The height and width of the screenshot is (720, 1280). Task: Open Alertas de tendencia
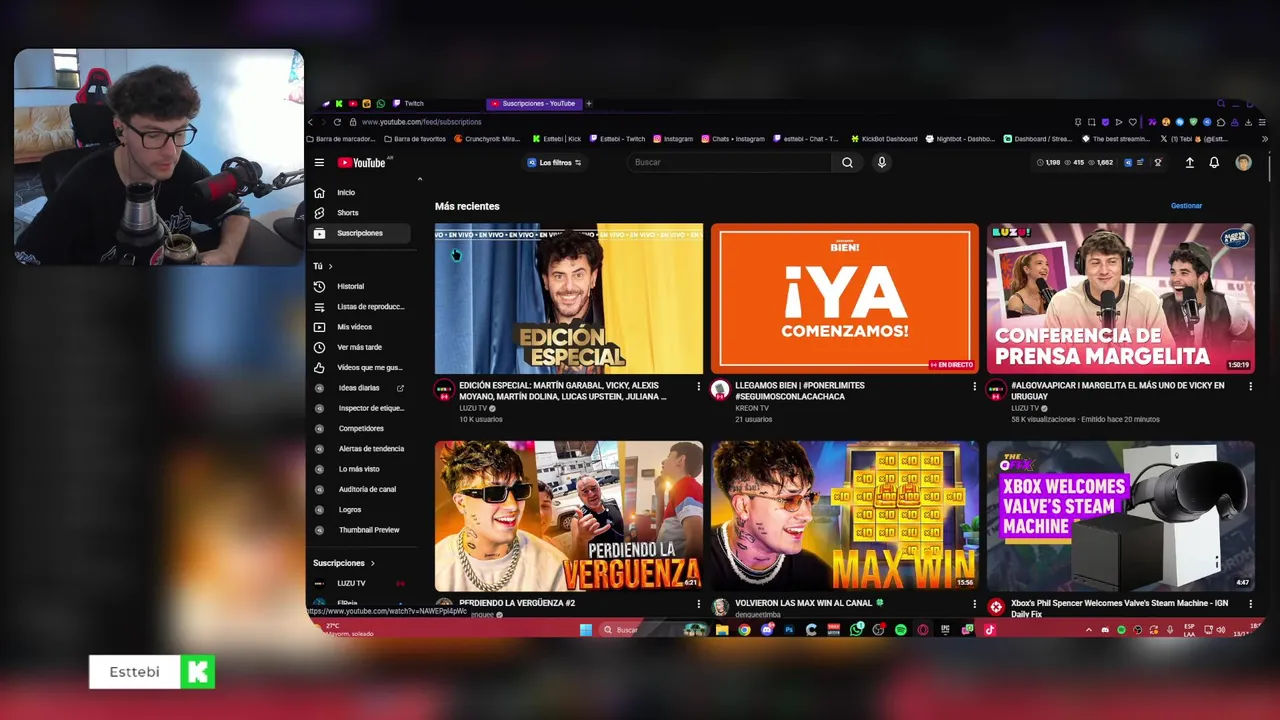click(360, 449)
